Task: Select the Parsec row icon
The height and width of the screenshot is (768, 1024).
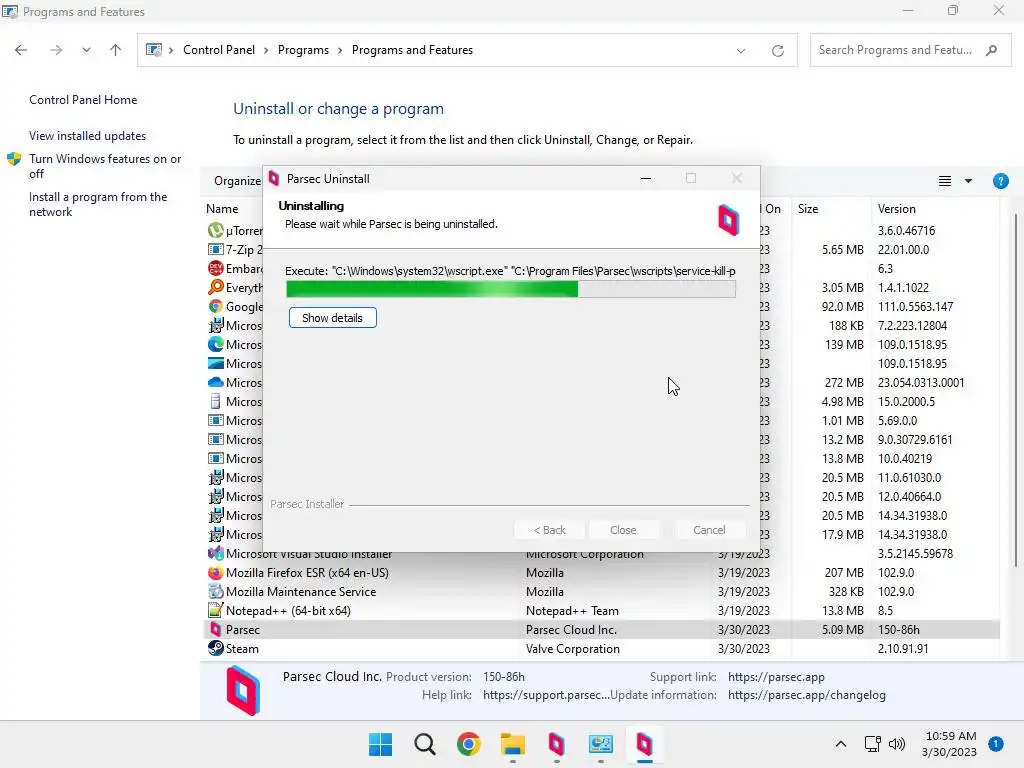Action: click(216, 630)
